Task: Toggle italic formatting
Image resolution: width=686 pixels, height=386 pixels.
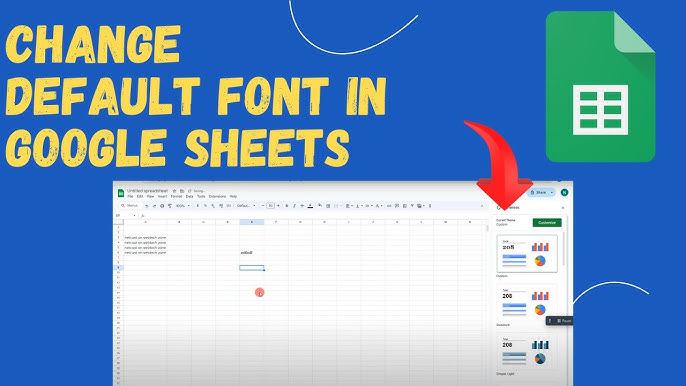Action: [x=294, y=206]
